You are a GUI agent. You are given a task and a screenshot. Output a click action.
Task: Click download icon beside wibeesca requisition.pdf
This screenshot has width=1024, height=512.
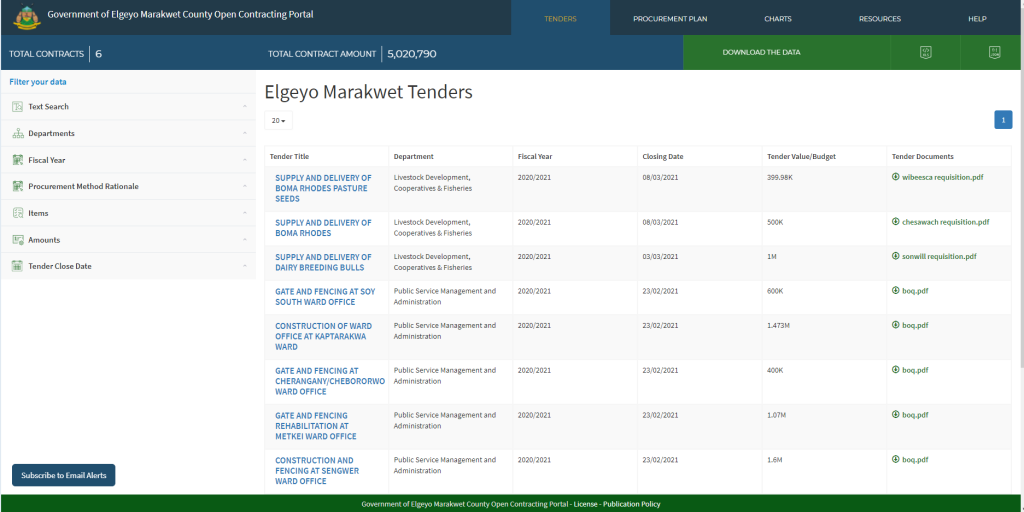[x=896, y=177]
